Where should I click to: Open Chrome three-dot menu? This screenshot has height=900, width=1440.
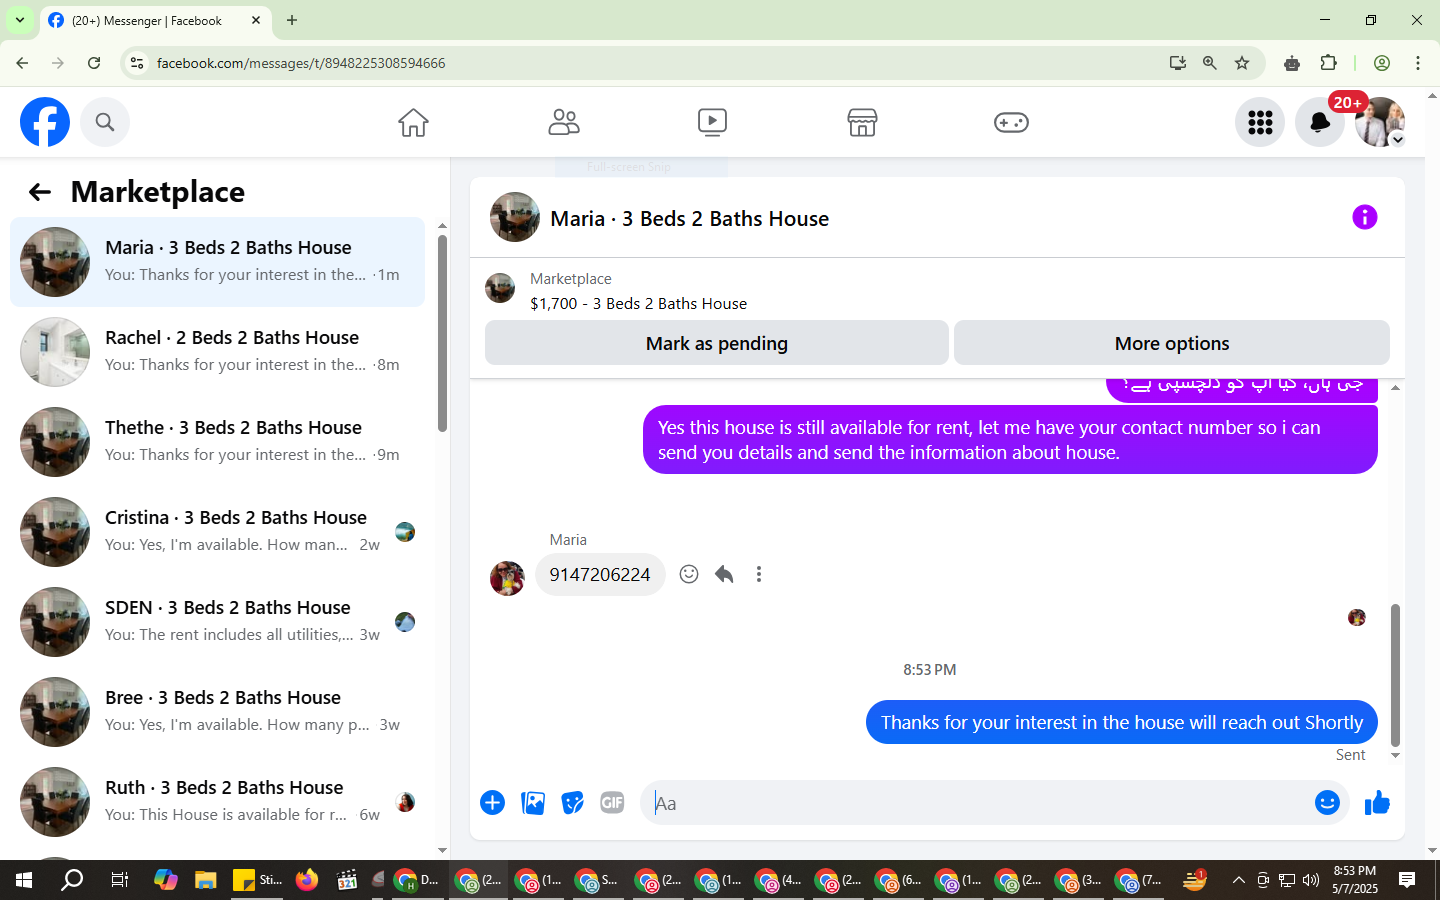click(x=1417, y=63)
